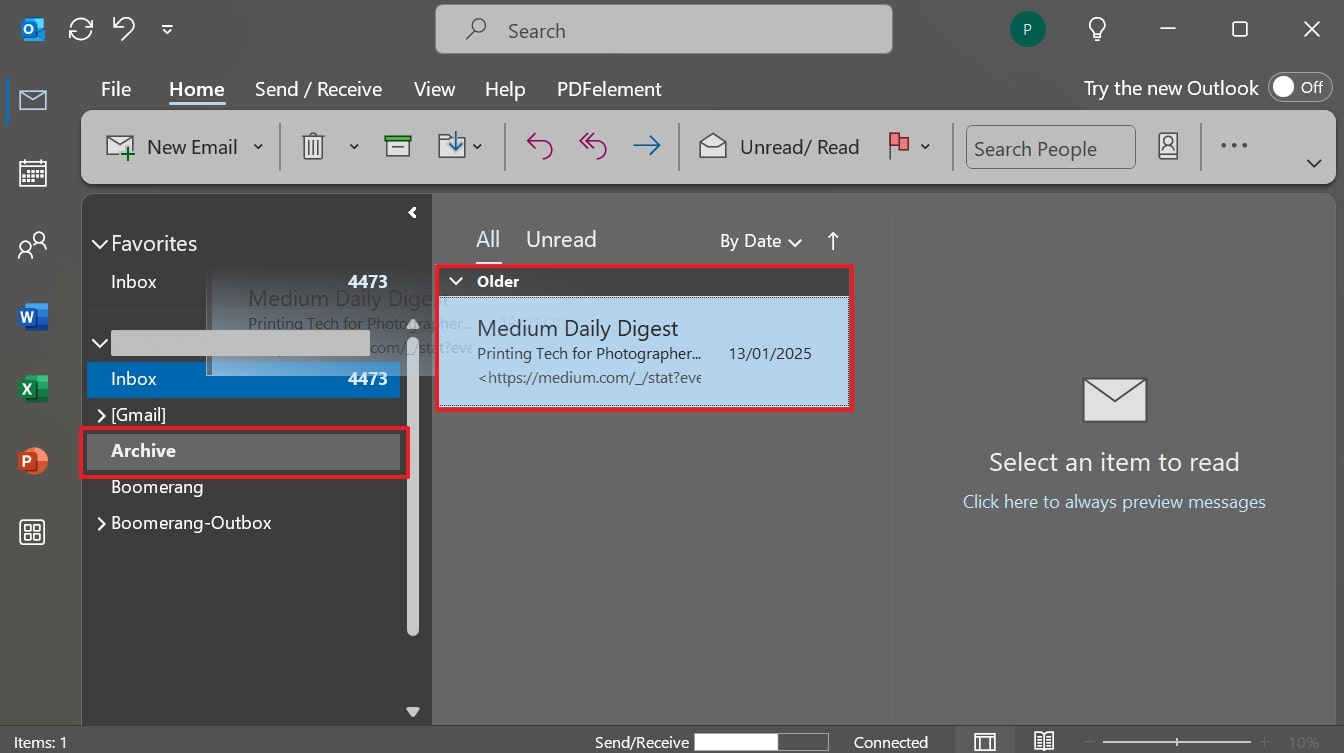This screenshot has height=753, width=1344.
Task: Click the green Archive box icon
Action: pos(398,146)
